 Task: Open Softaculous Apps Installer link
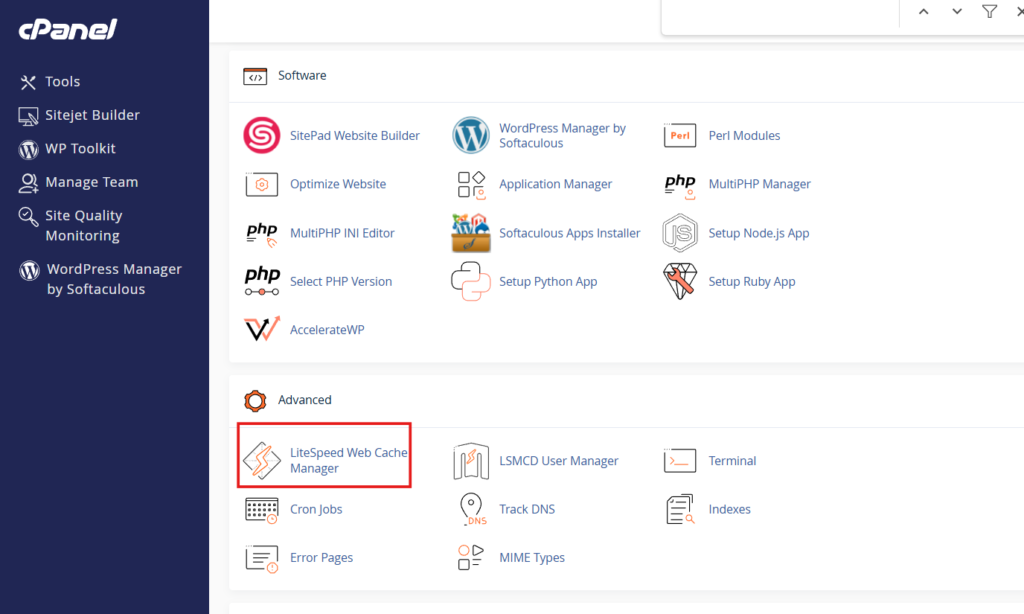coord(569,233)
